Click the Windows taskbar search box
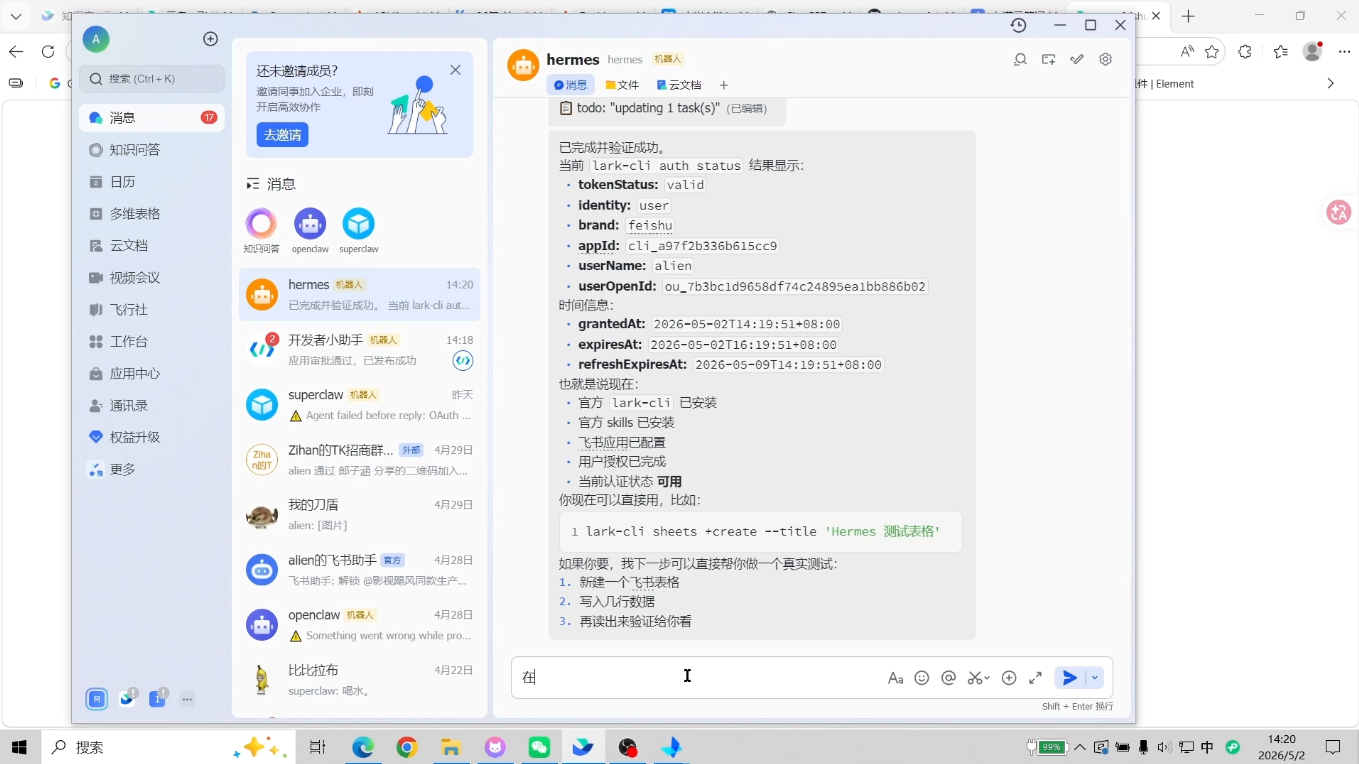Image resolution: width=1359 pixels, height=764 pixels. [169, 747]
